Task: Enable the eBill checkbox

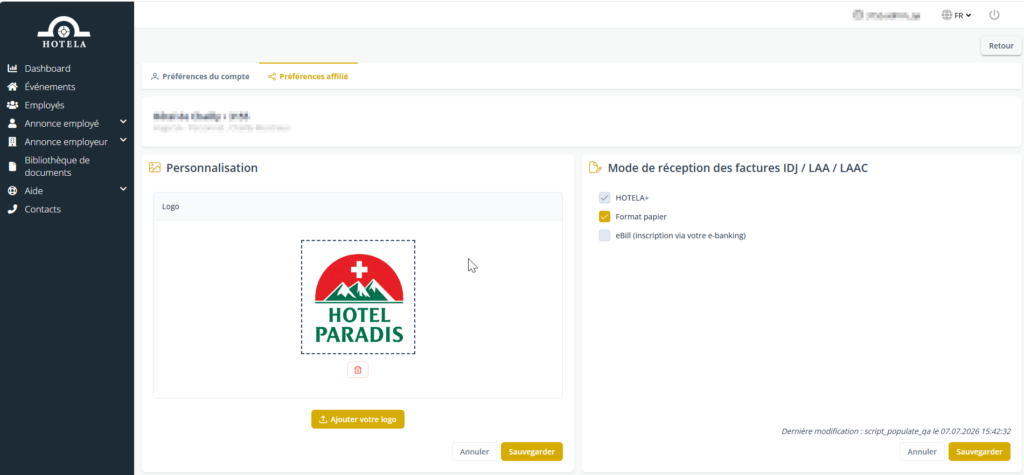Action: (604, 236)
